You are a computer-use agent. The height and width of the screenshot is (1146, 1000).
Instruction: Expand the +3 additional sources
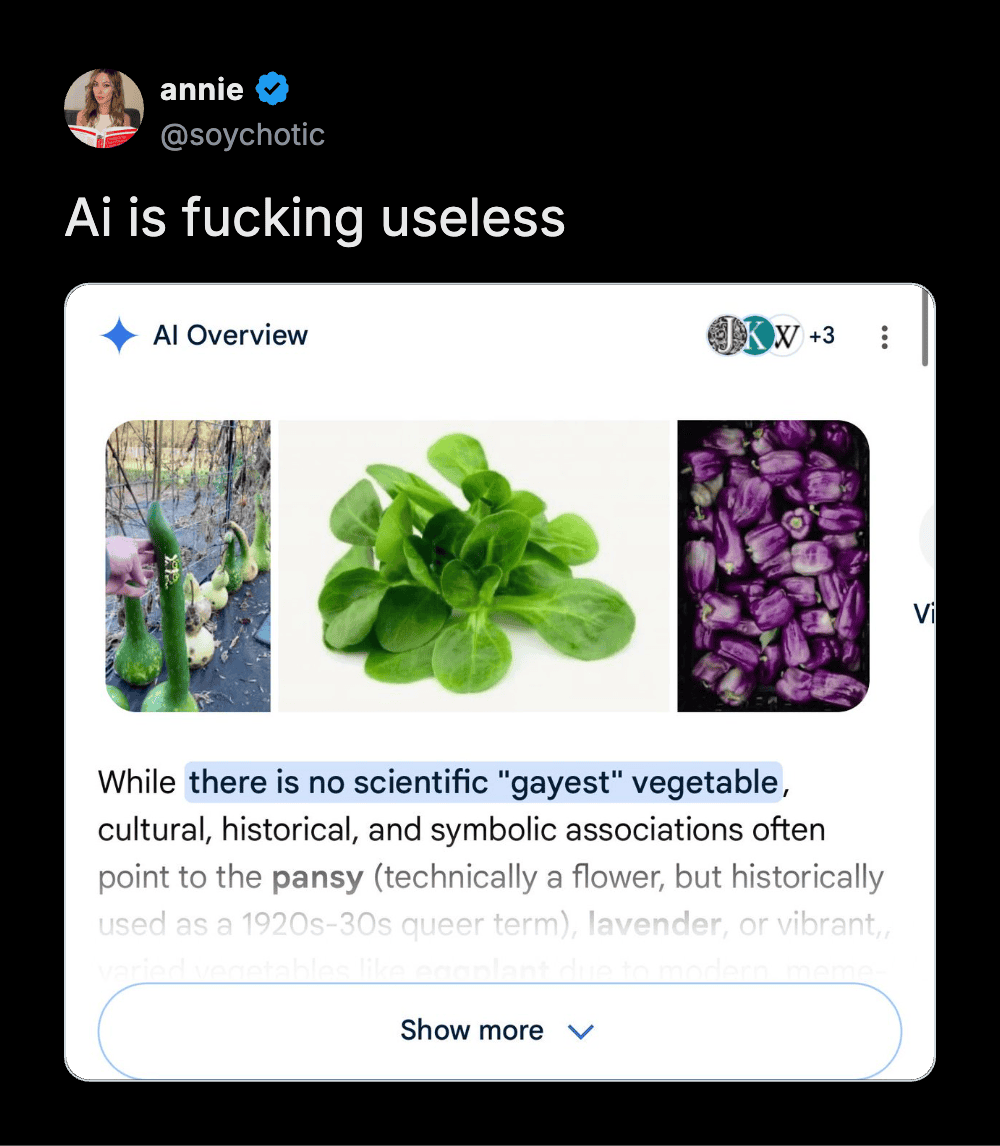822,336
